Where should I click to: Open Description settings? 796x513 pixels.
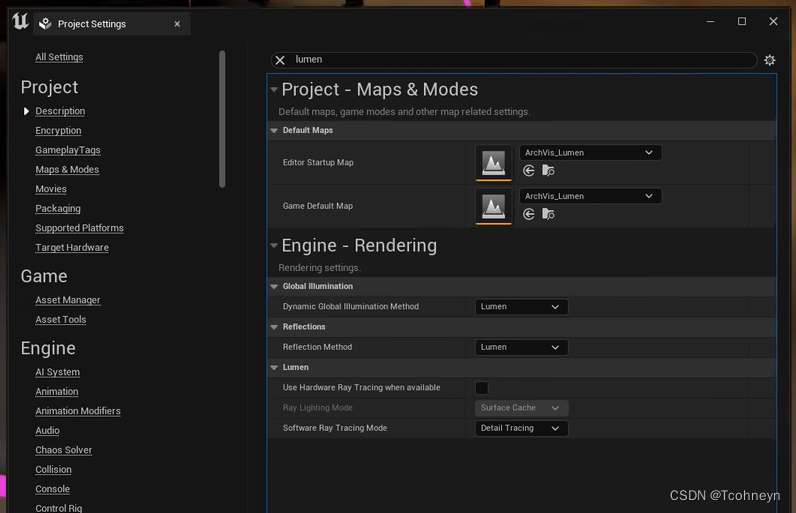point(60,111)
